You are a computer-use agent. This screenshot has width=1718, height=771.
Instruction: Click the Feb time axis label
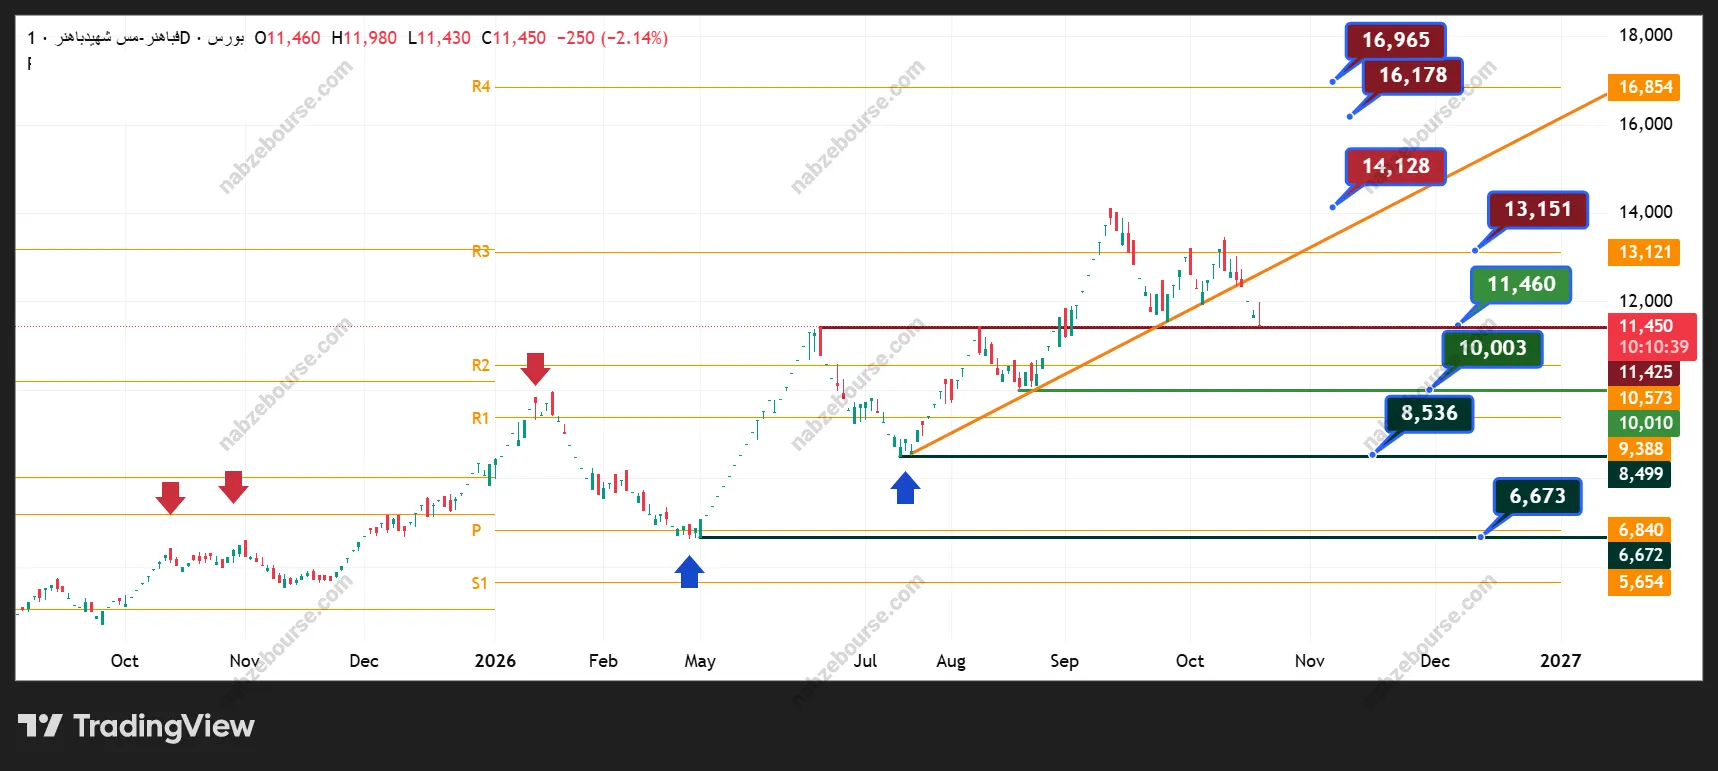(603, 661)
